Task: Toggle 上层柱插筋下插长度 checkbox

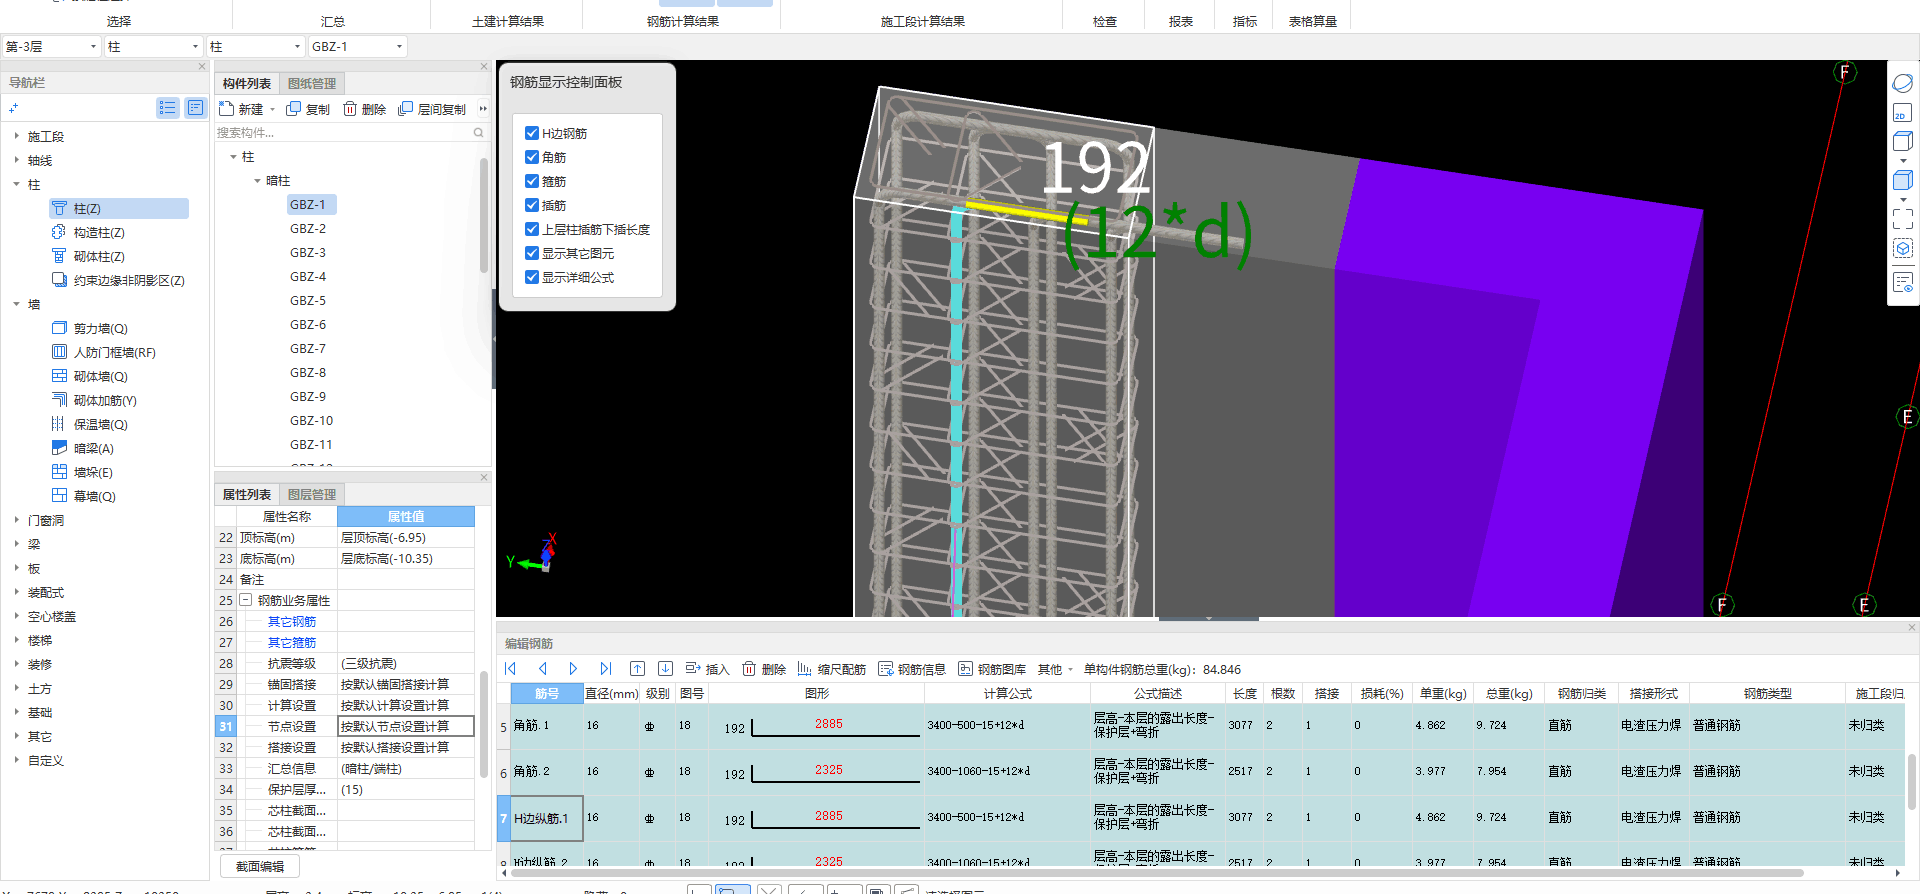Action: pos(532,229)
